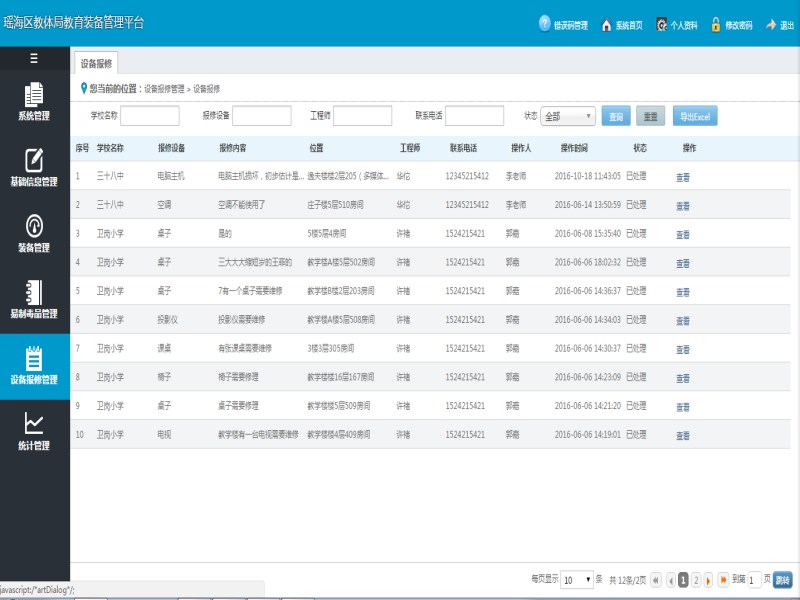The height and width of the screenshot is (600, 800).
Task: Click timestamp 2016-06-06 14:19:01
Action: (588, 435)
